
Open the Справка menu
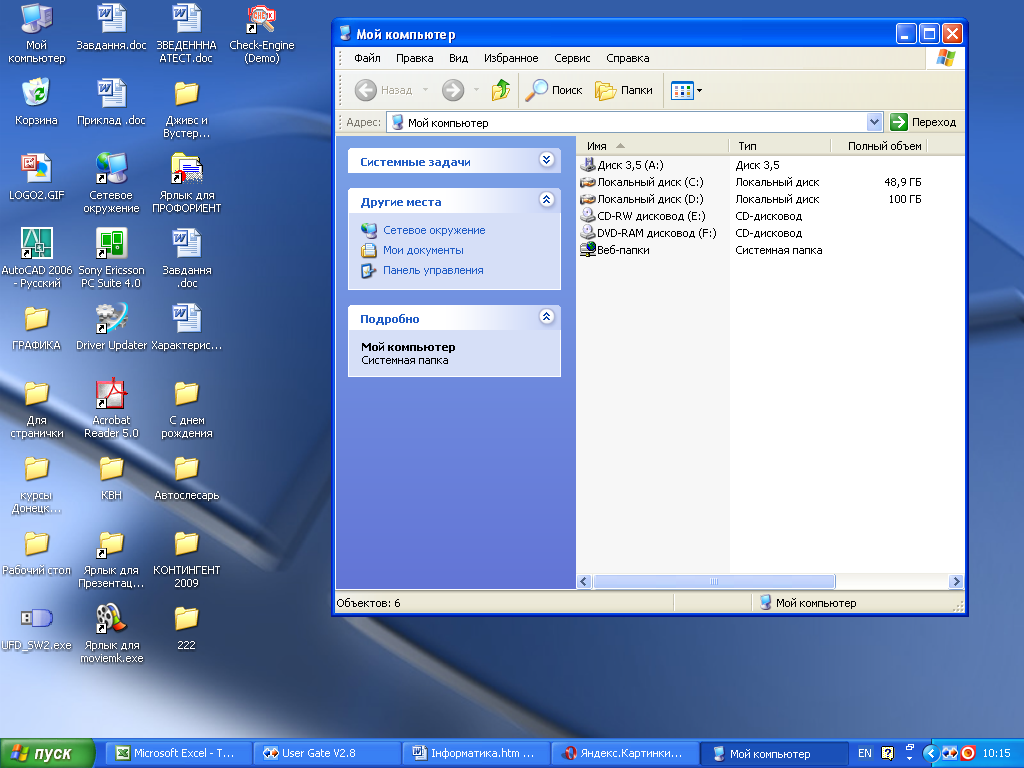[x=628, y=58]
